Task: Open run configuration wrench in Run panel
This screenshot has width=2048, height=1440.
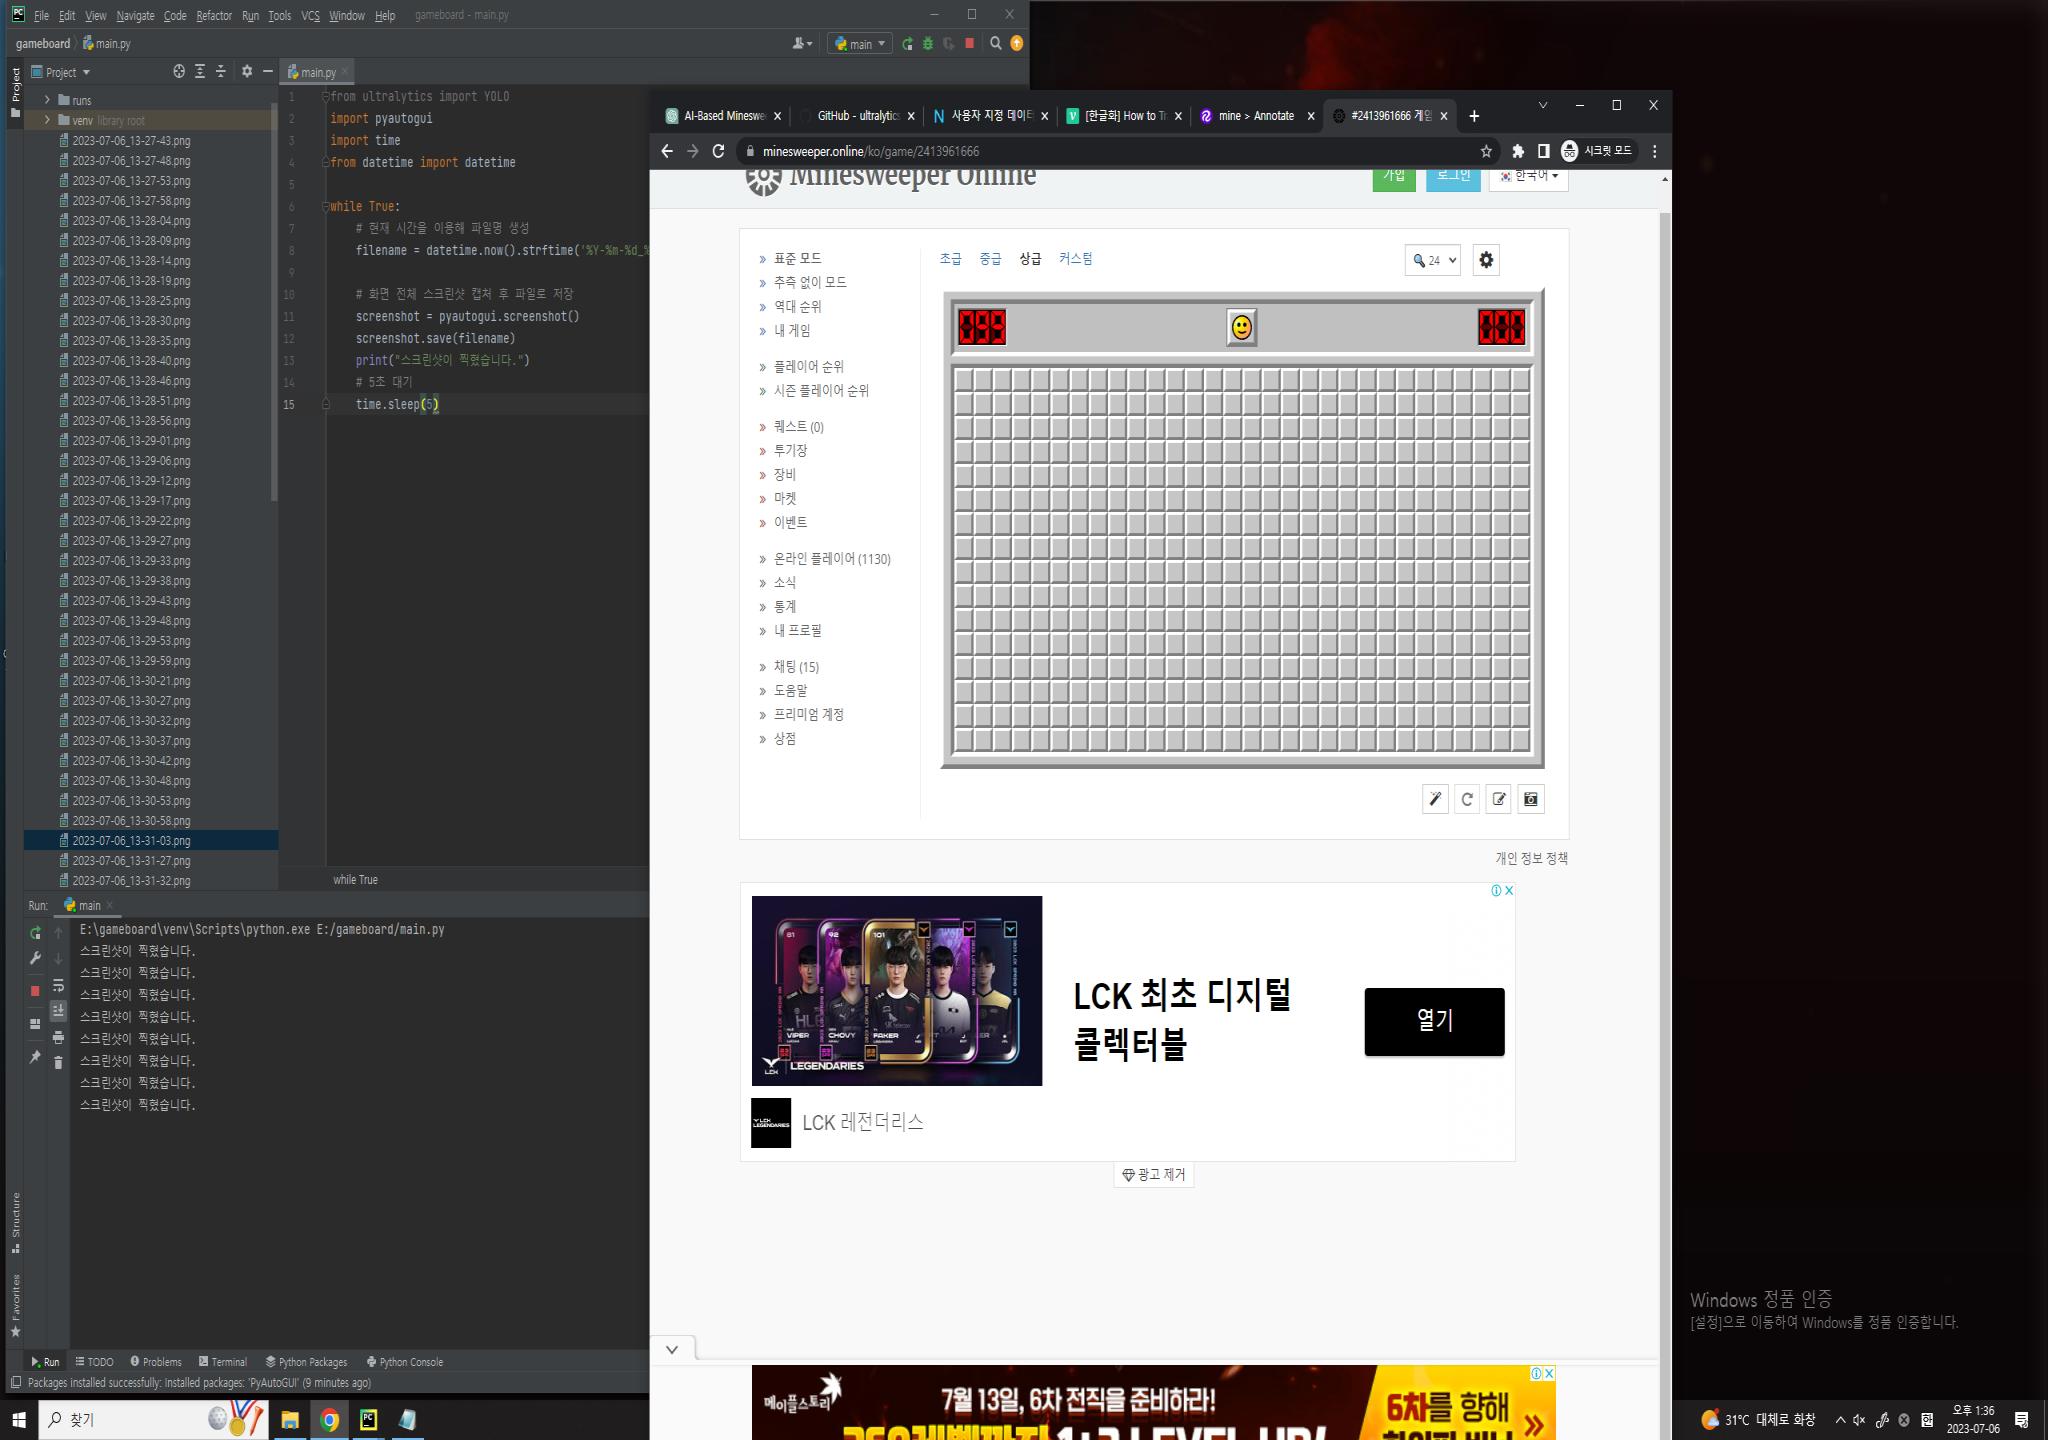Action: click(35, 958)
